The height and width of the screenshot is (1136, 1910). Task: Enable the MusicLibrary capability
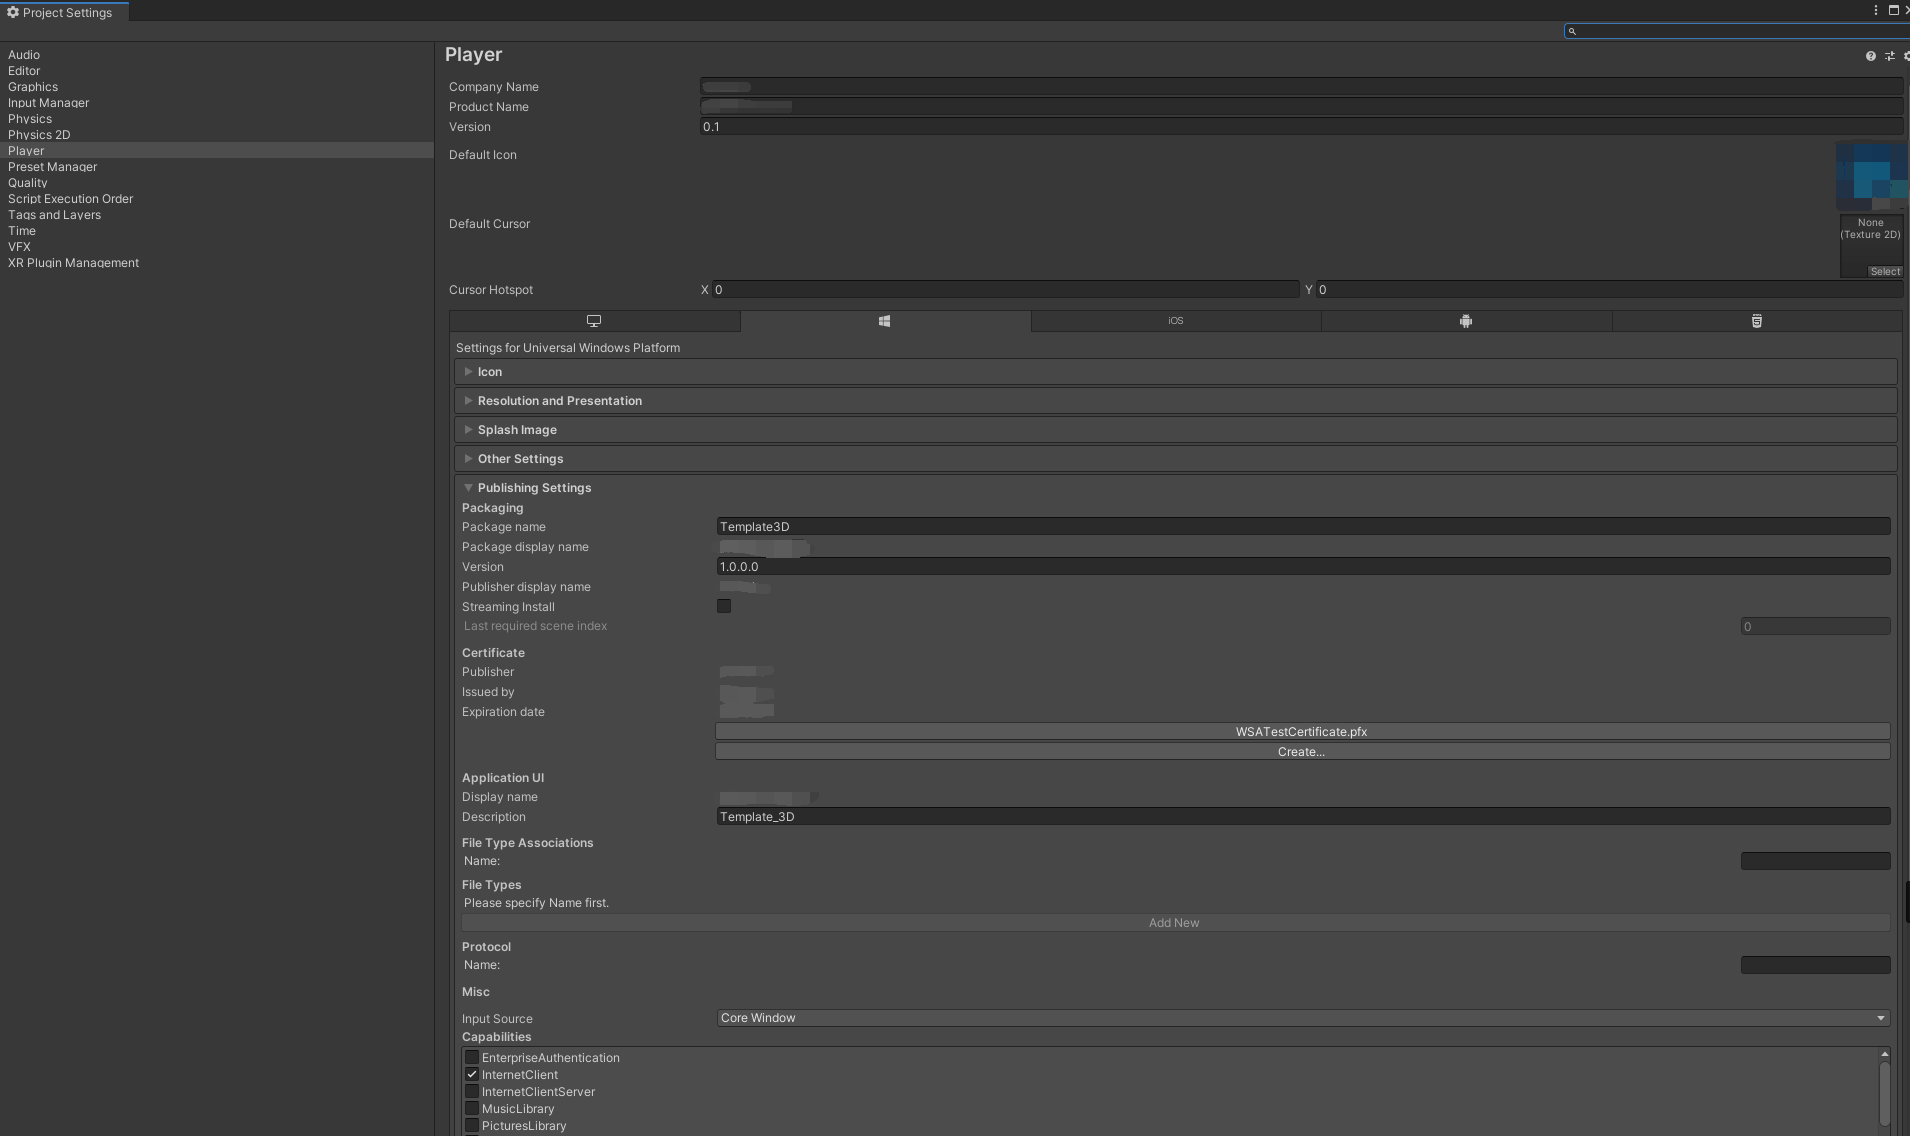[x=471, y=1108]
